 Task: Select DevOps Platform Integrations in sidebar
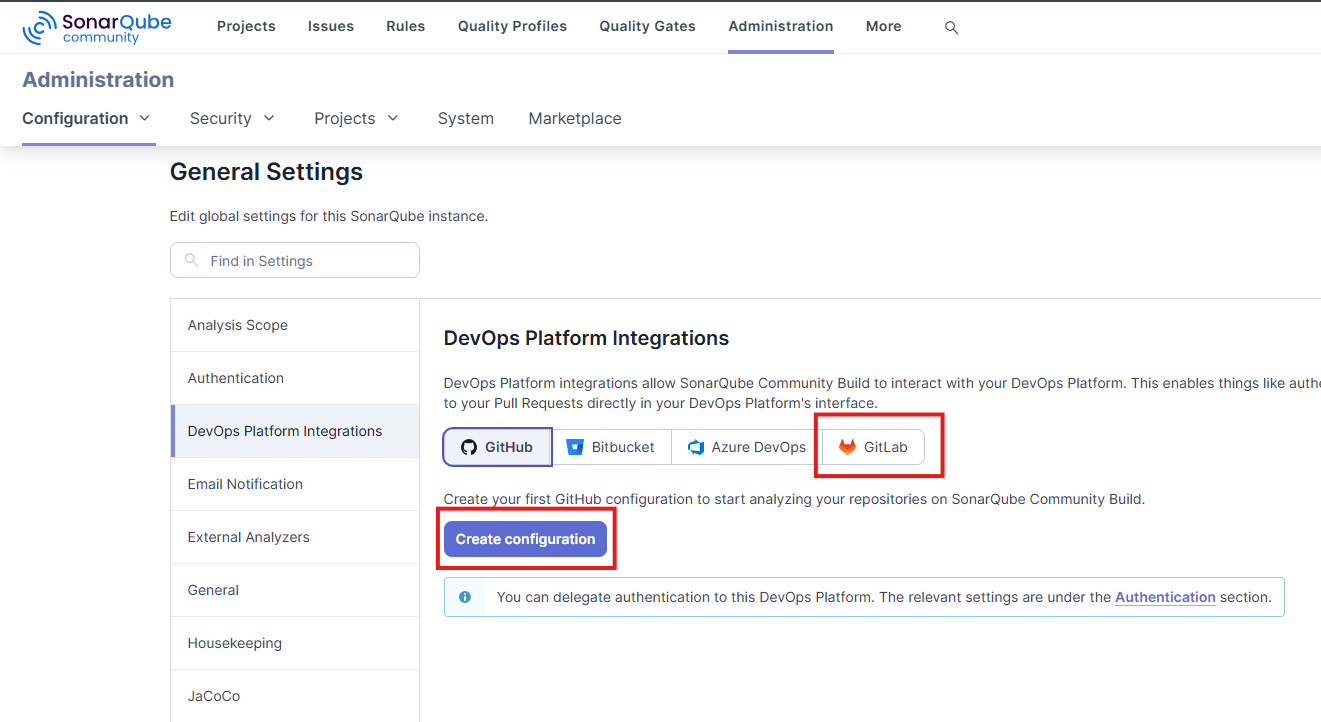295,431
